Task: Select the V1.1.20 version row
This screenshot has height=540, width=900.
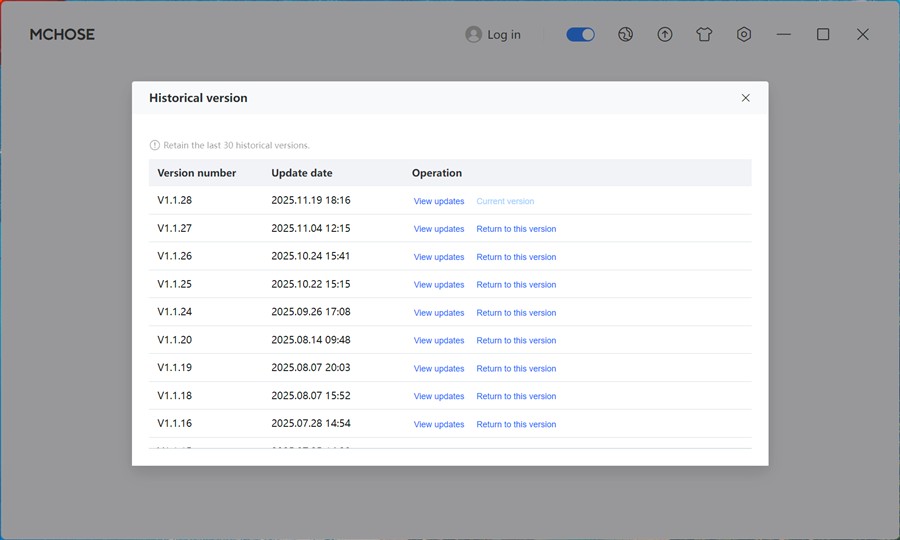Action: tap(175, 340)
